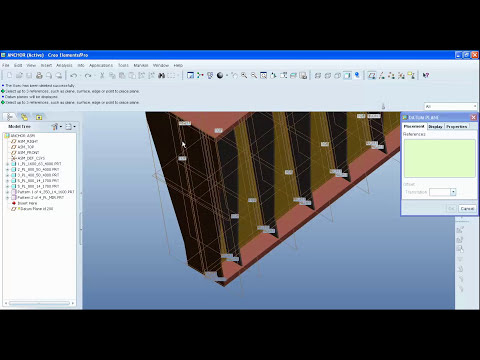Screen dimensions: 480x360
Task: Click the New file icon in toolbar
Action: (9, 76)
